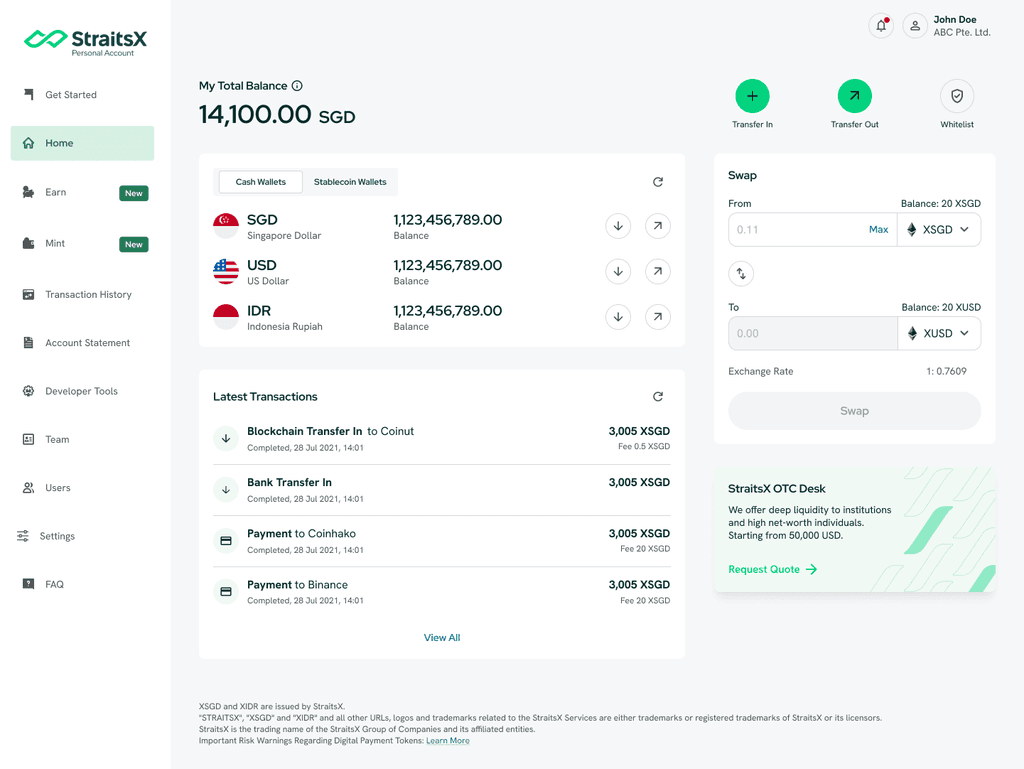The image size is (1024, 769).
Task: Click the New badge beside Mint
Action: 134,244
